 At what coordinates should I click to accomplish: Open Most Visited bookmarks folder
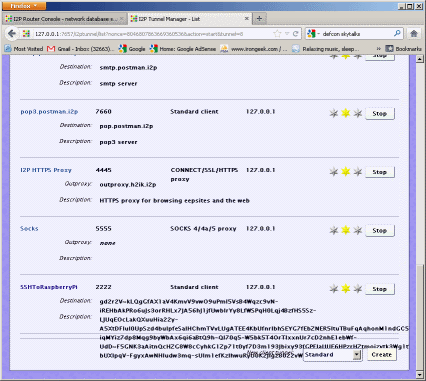click(24, 49)
